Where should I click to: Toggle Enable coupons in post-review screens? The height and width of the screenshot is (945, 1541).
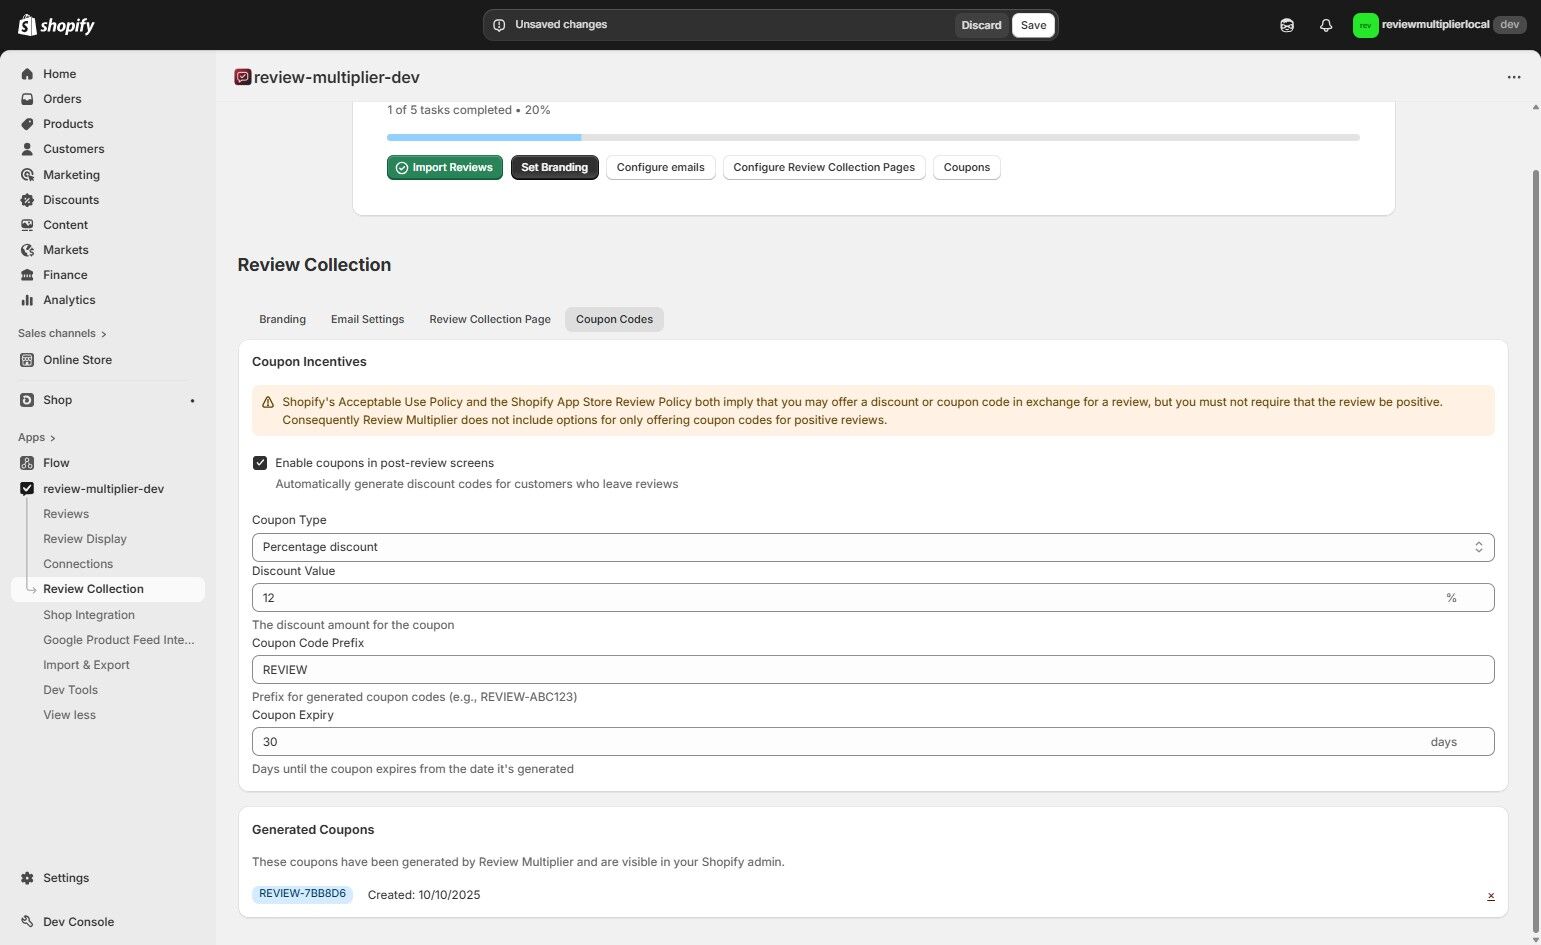coord(260,463)
